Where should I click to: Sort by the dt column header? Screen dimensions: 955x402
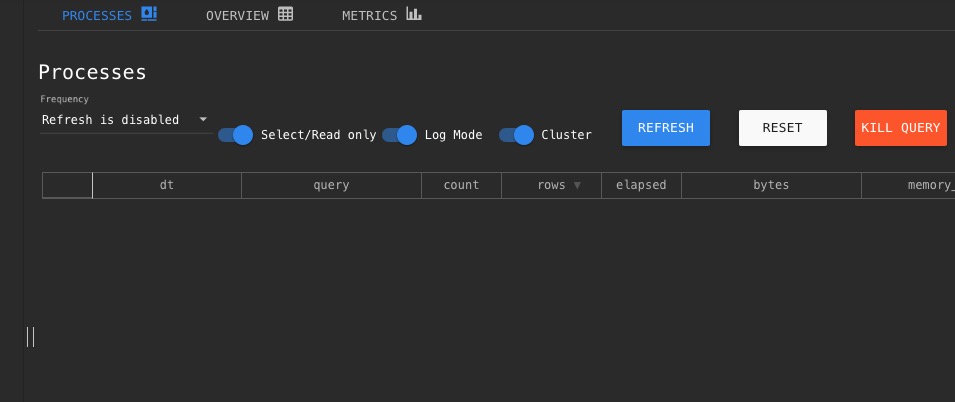point(167,185)
